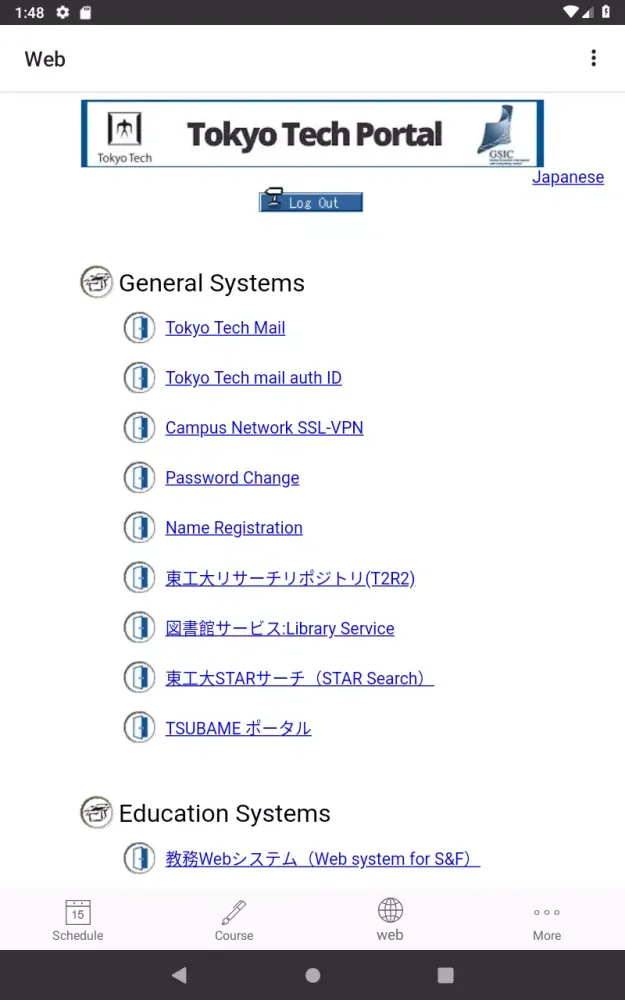Open the three-dot overflow menu
Viewport: 625px width, 1000px height.
point(593,58)
